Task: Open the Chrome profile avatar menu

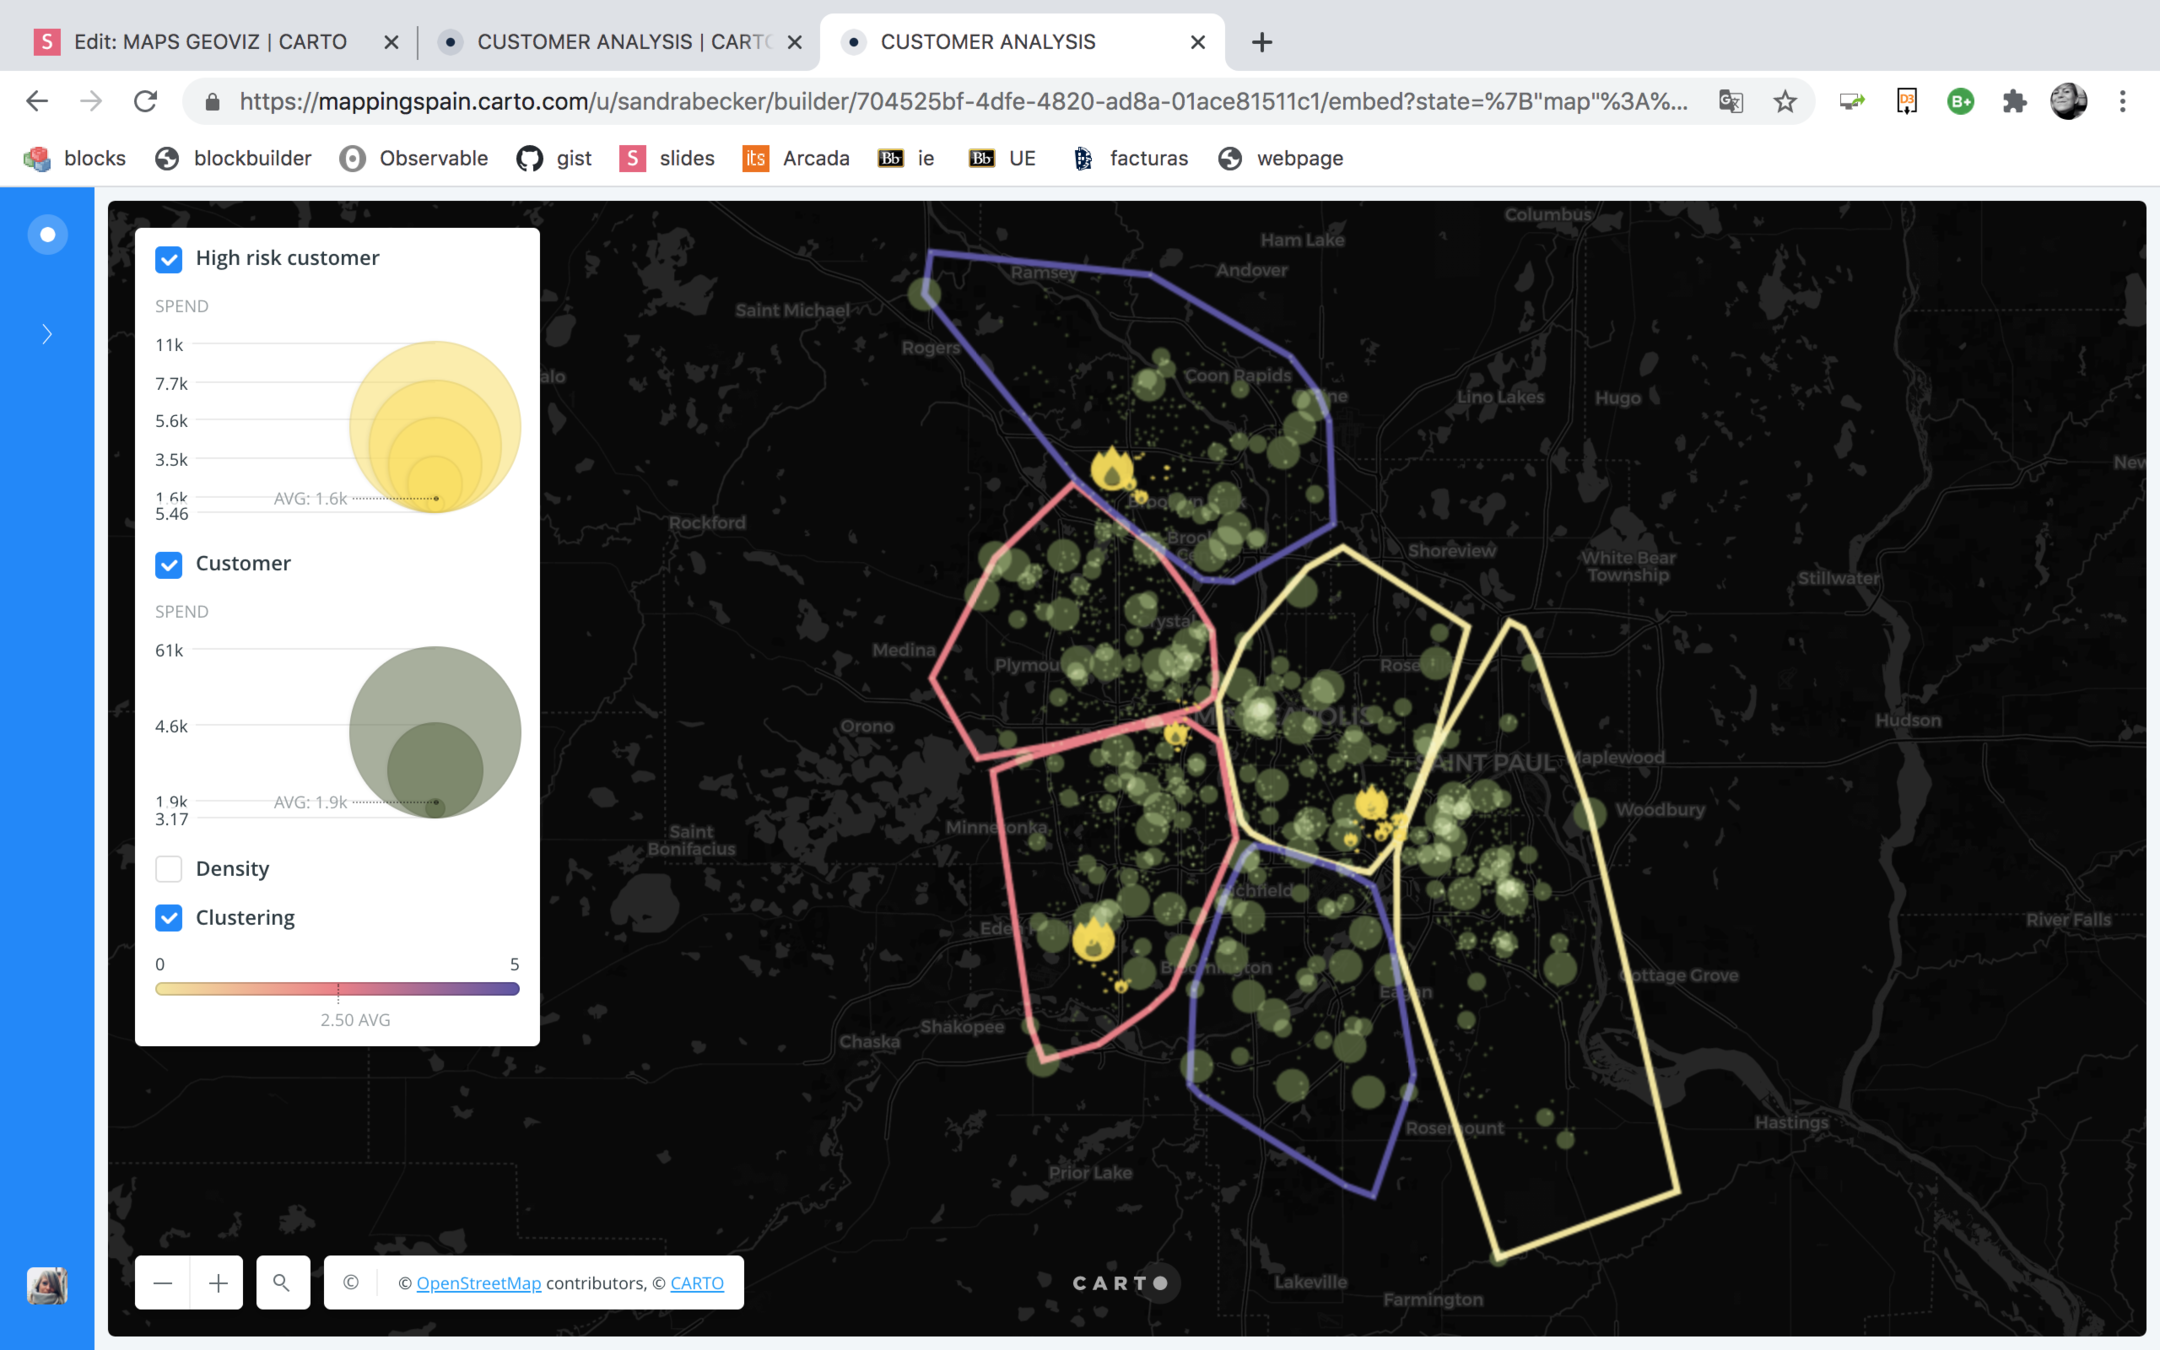Action: pos(2068,101)
